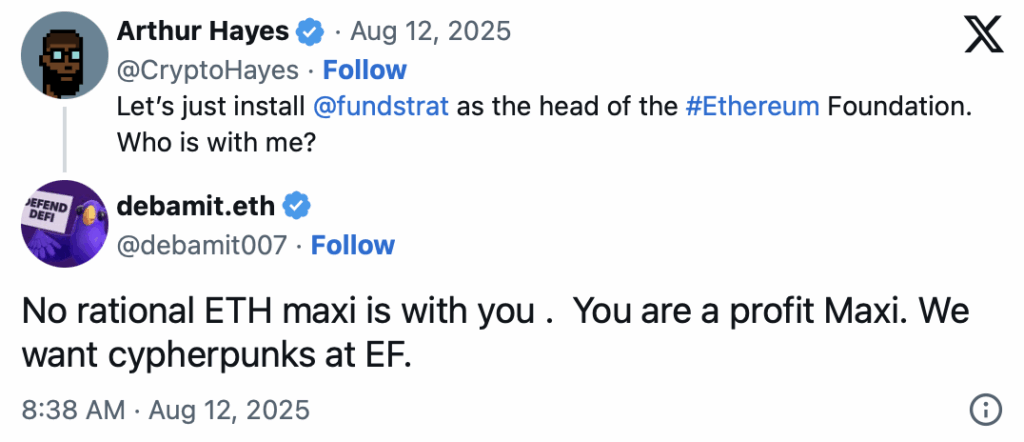
Task: Open the @CryptoHayes handle
Action: click(x=208, y=70)
